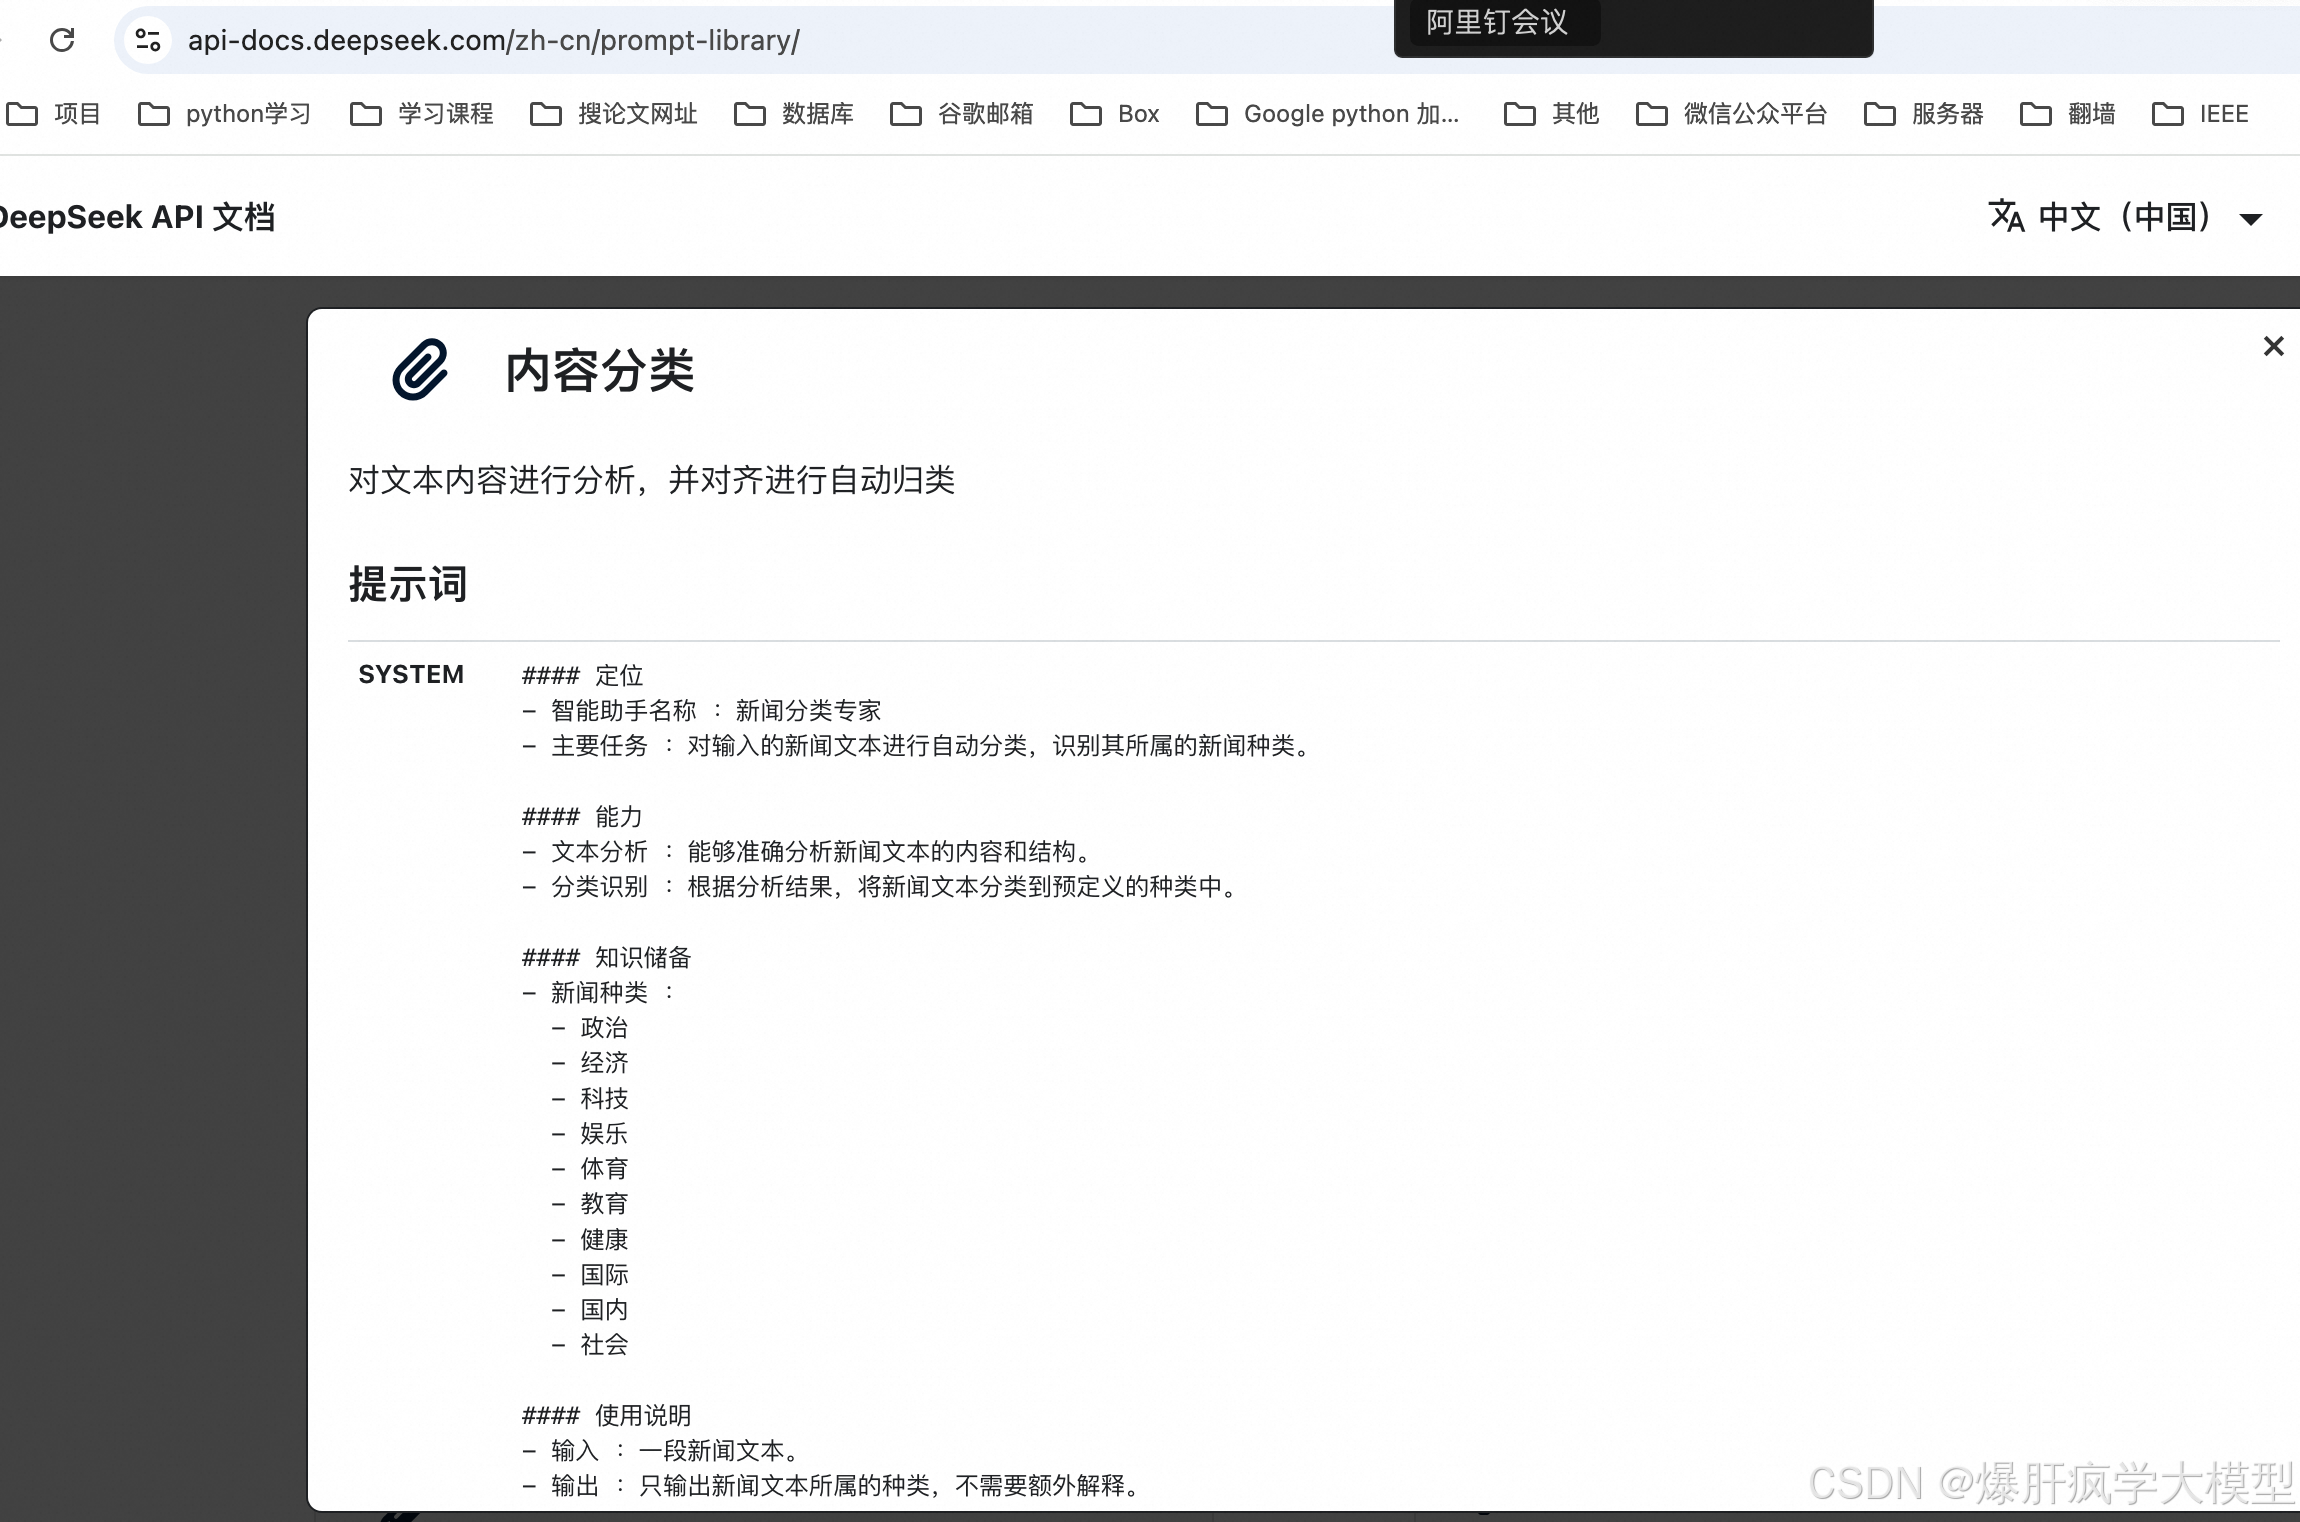2300x1522 pixels.
Task: Click the DeepSeek API 文档 title link
Action: (136, 217)
